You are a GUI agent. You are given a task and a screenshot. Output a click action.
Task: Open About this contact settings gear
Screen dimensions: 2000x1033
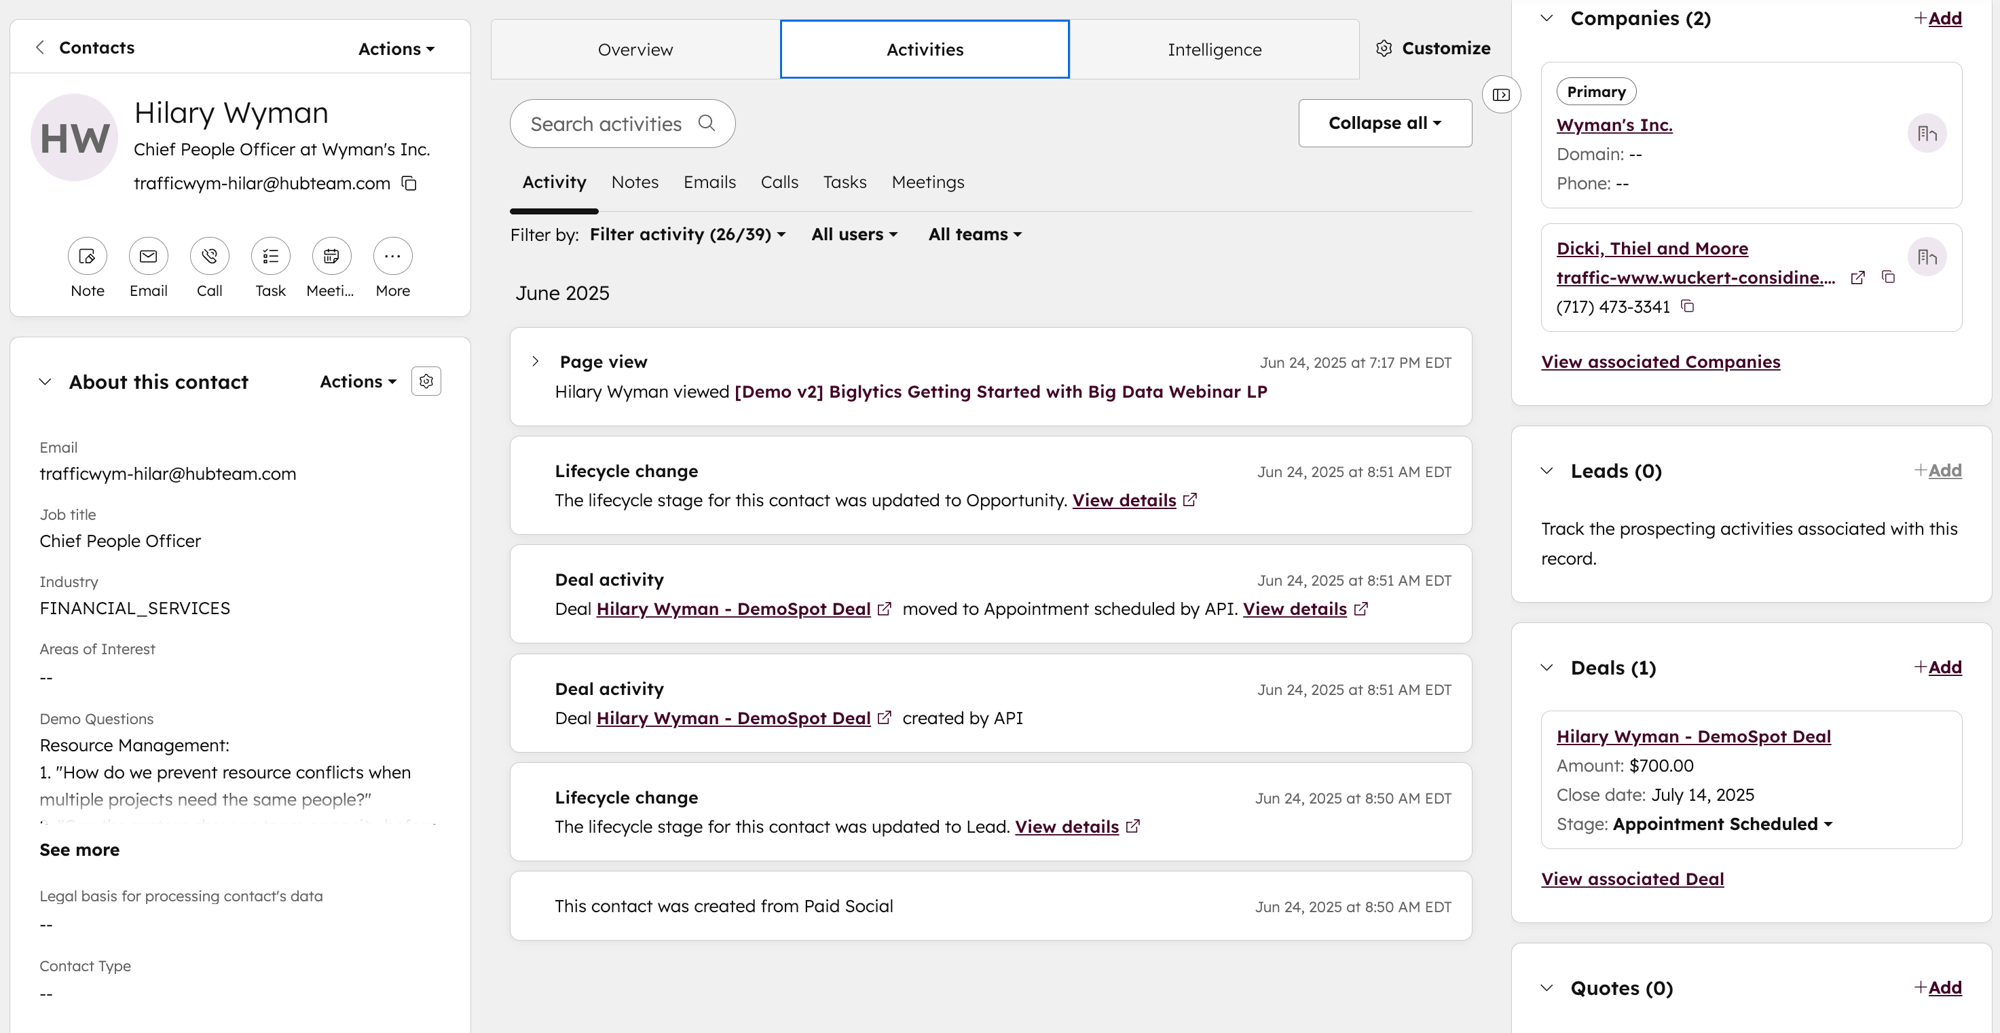point(426,381)
